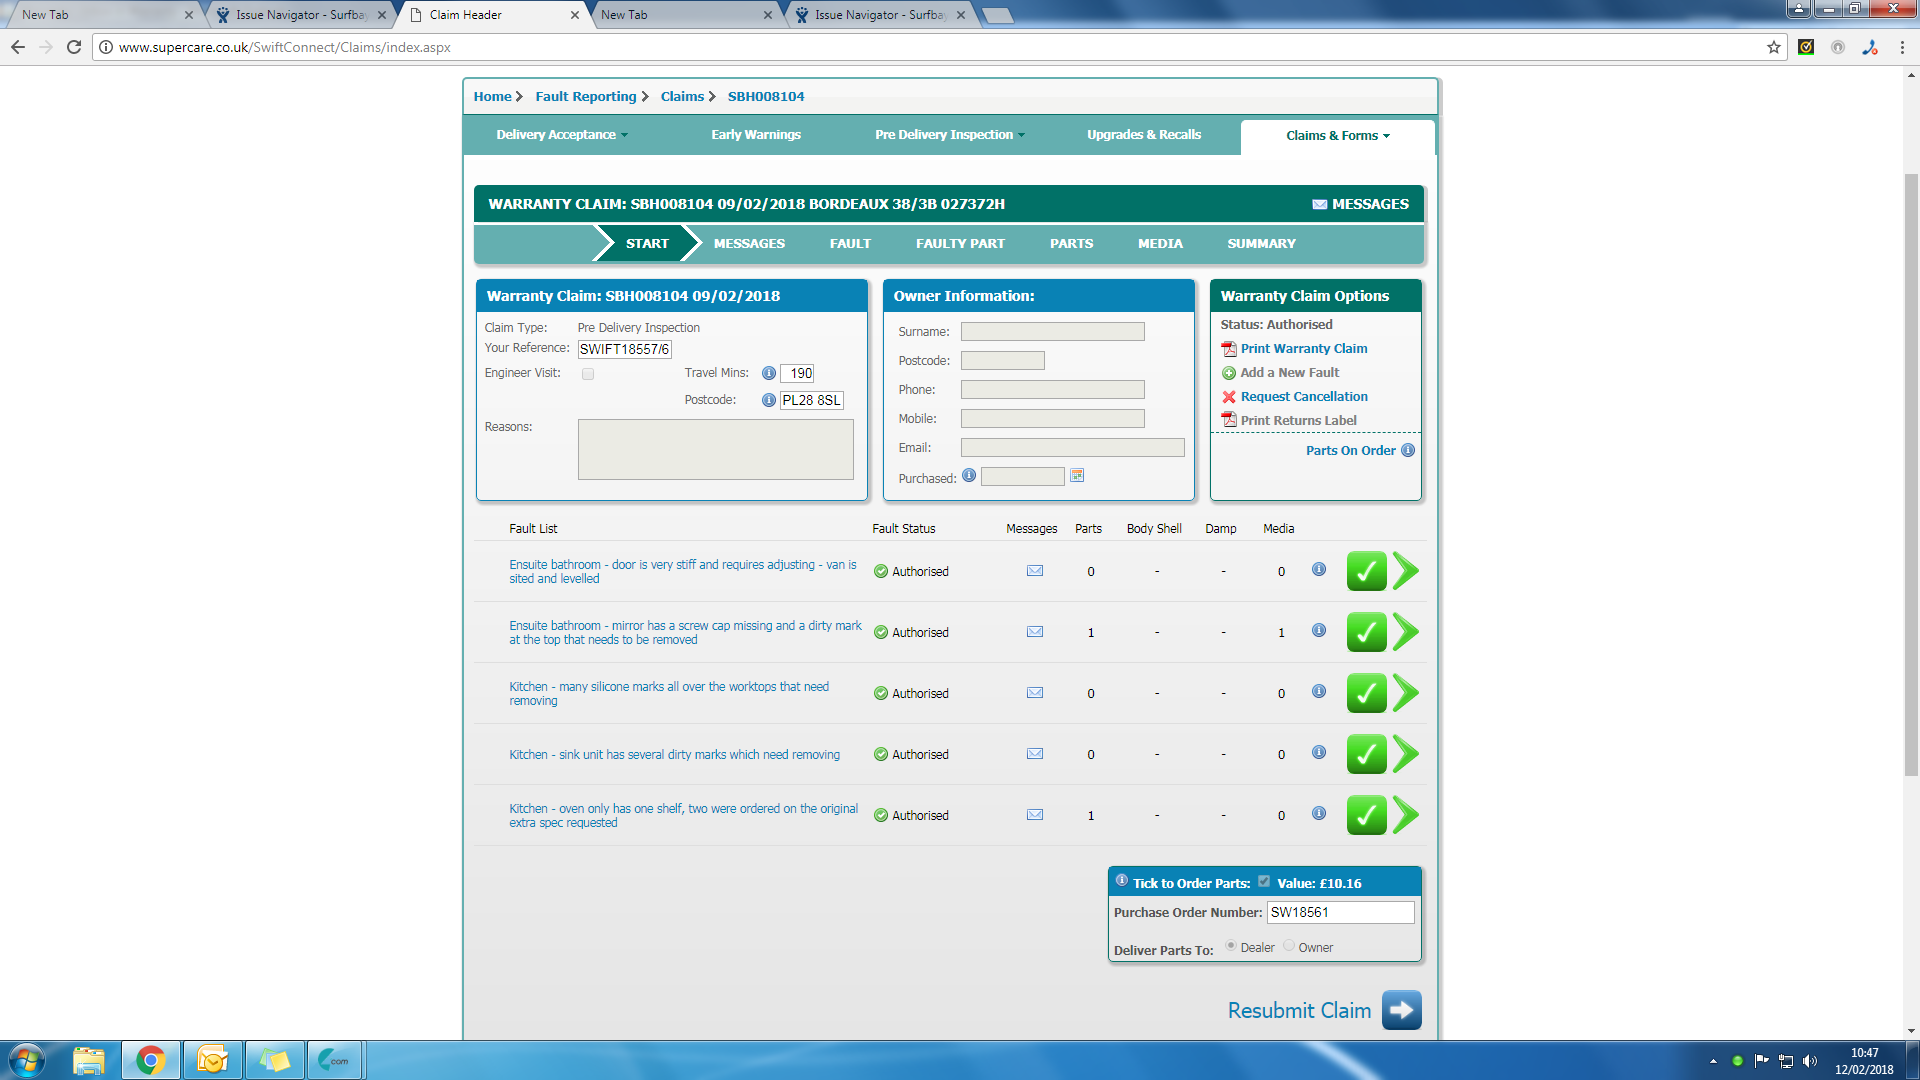
Task: Go to the FAULTY PART step tab
Action: 960,244
